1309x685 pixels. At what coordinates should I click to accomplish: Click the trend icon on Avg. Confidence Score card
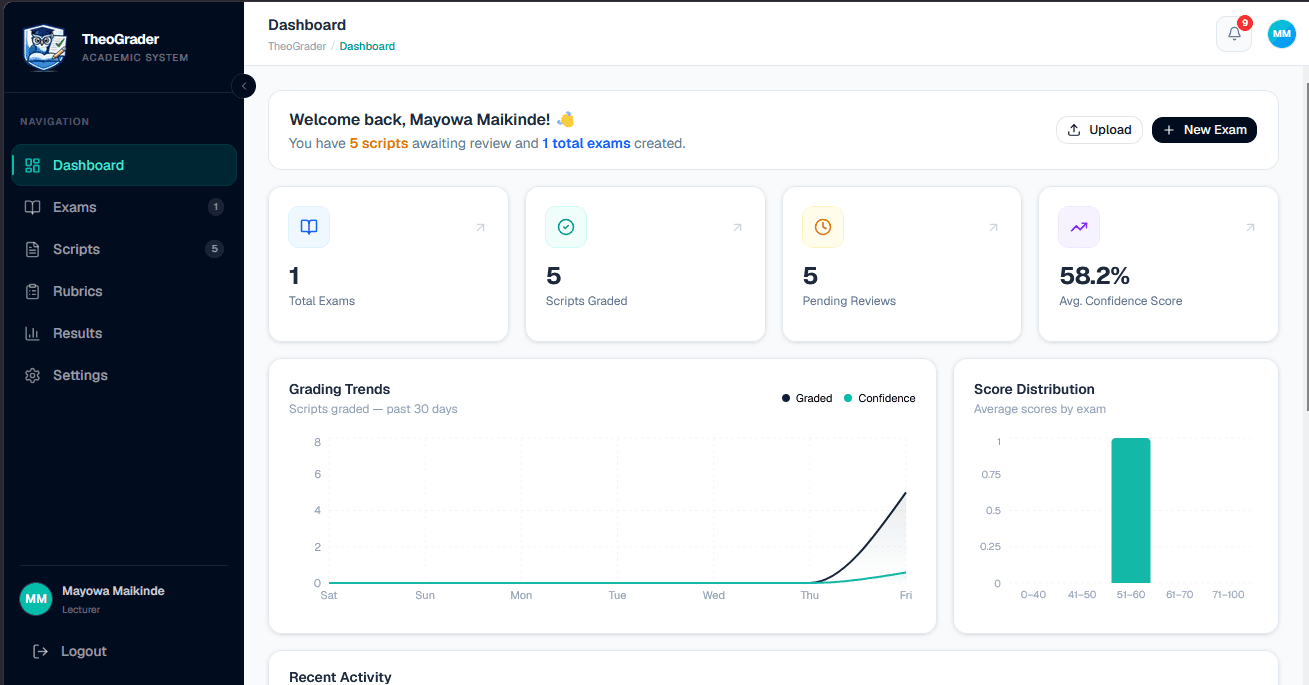click(x=1079, y=227)
